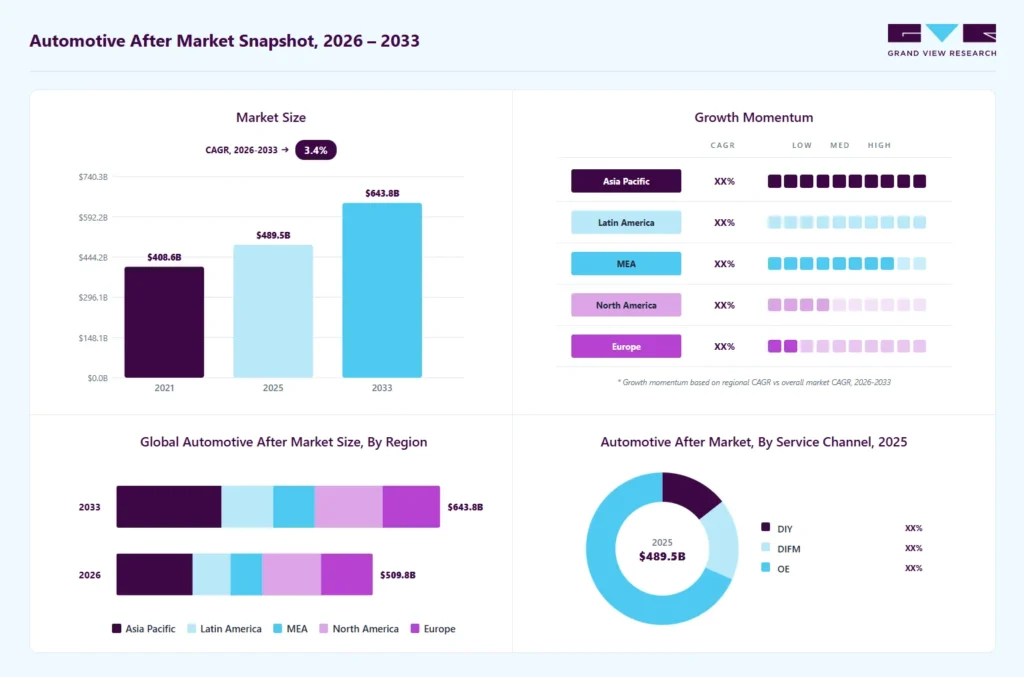Click the MEA region label

[626, 264]
